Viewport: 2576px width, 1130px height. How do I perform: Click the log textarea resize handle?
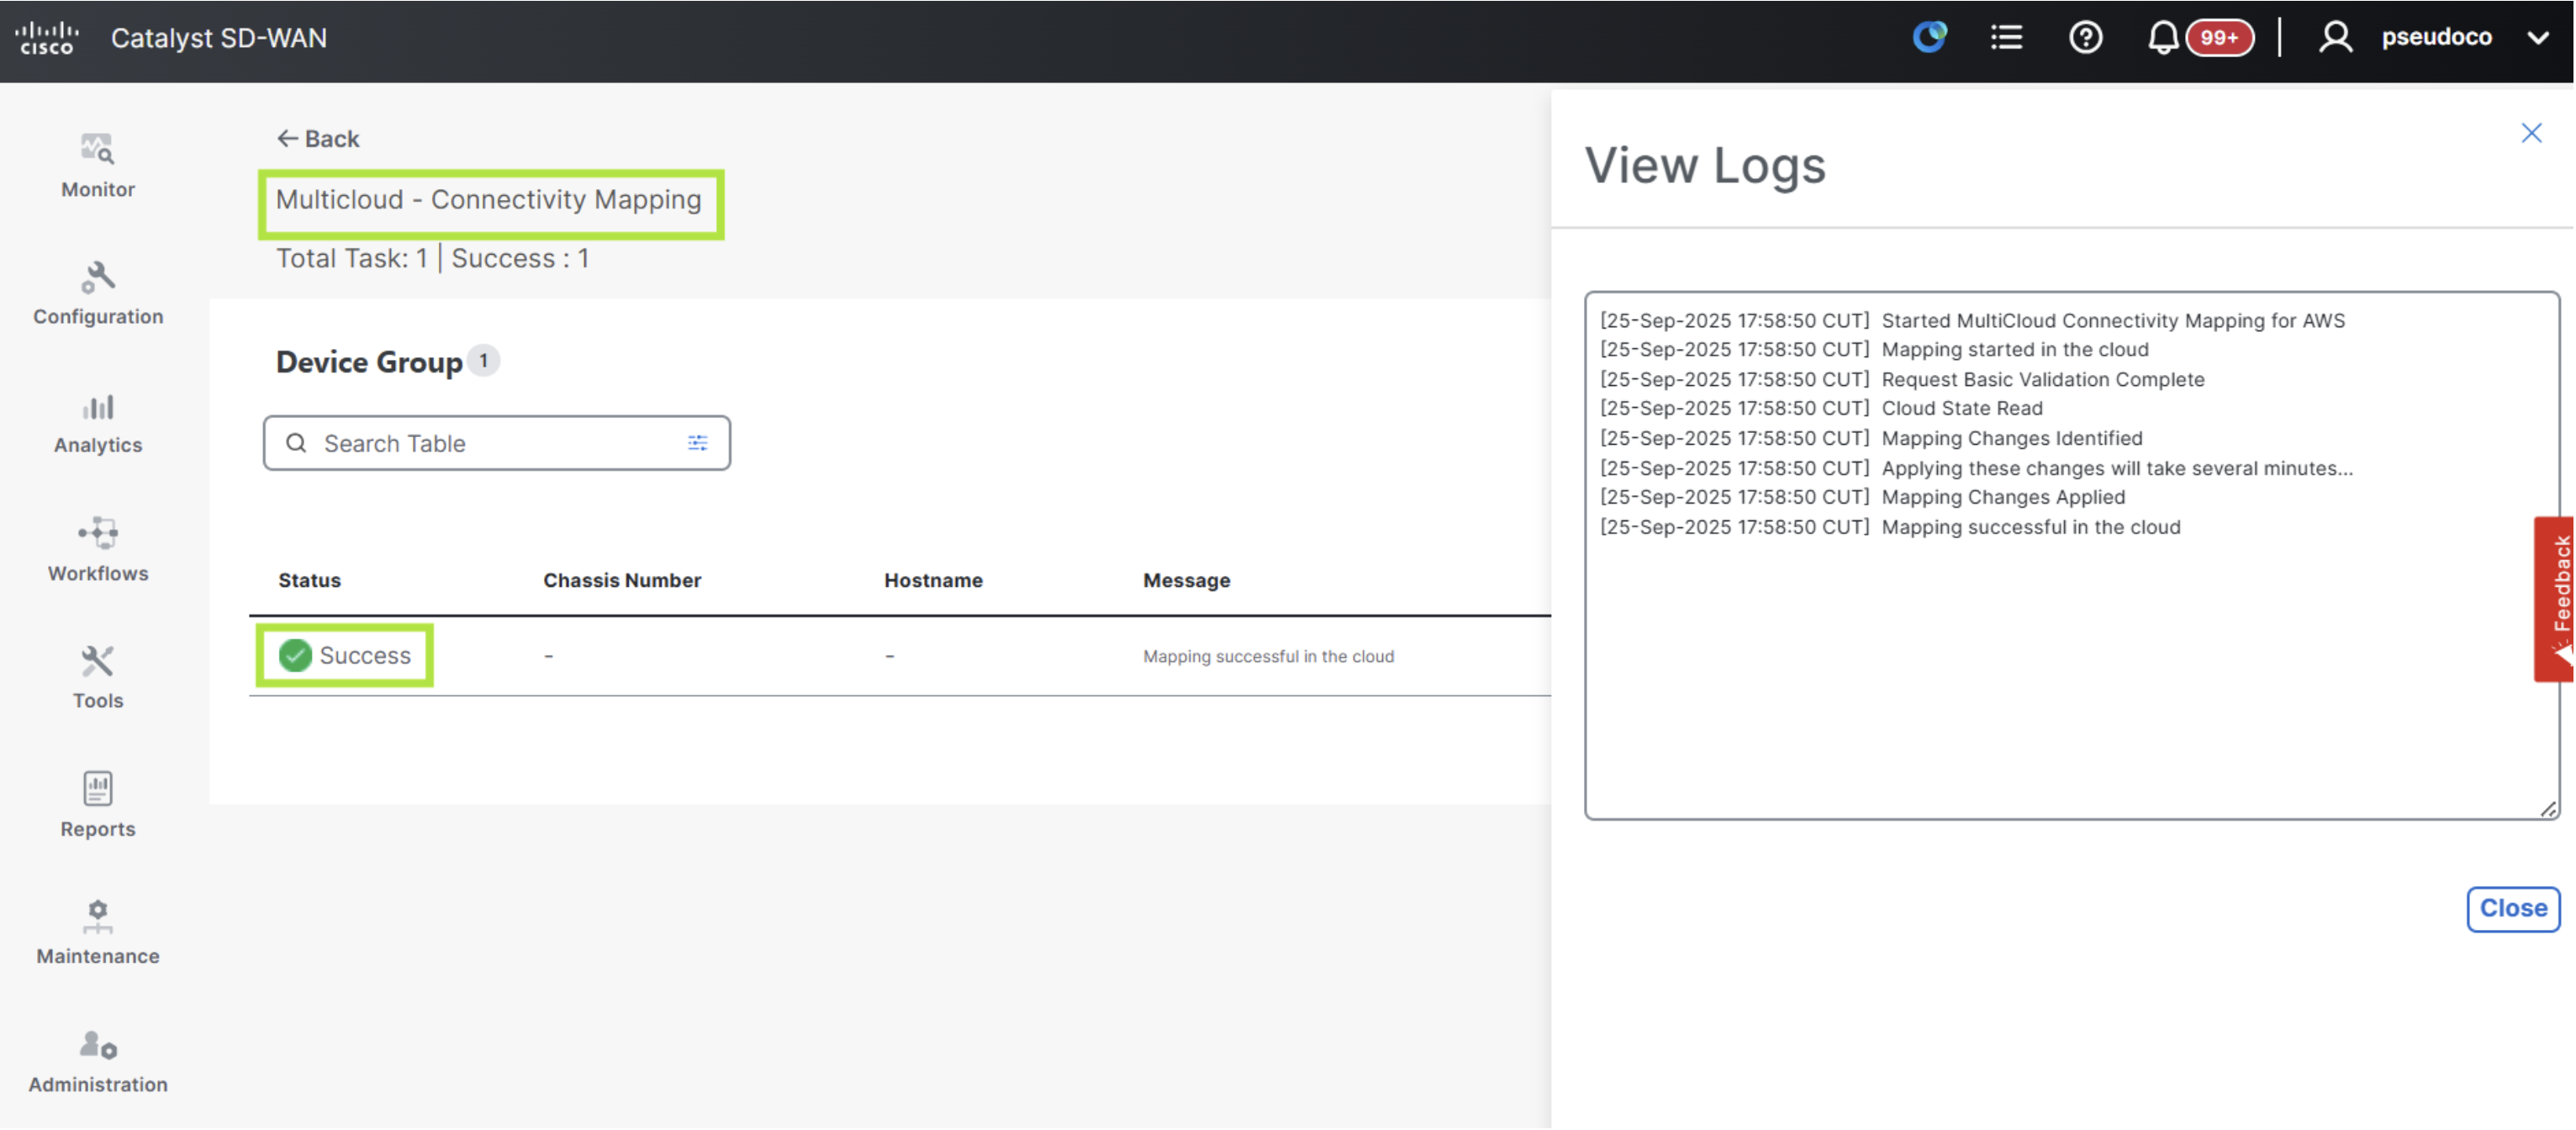click(2548, 809)
